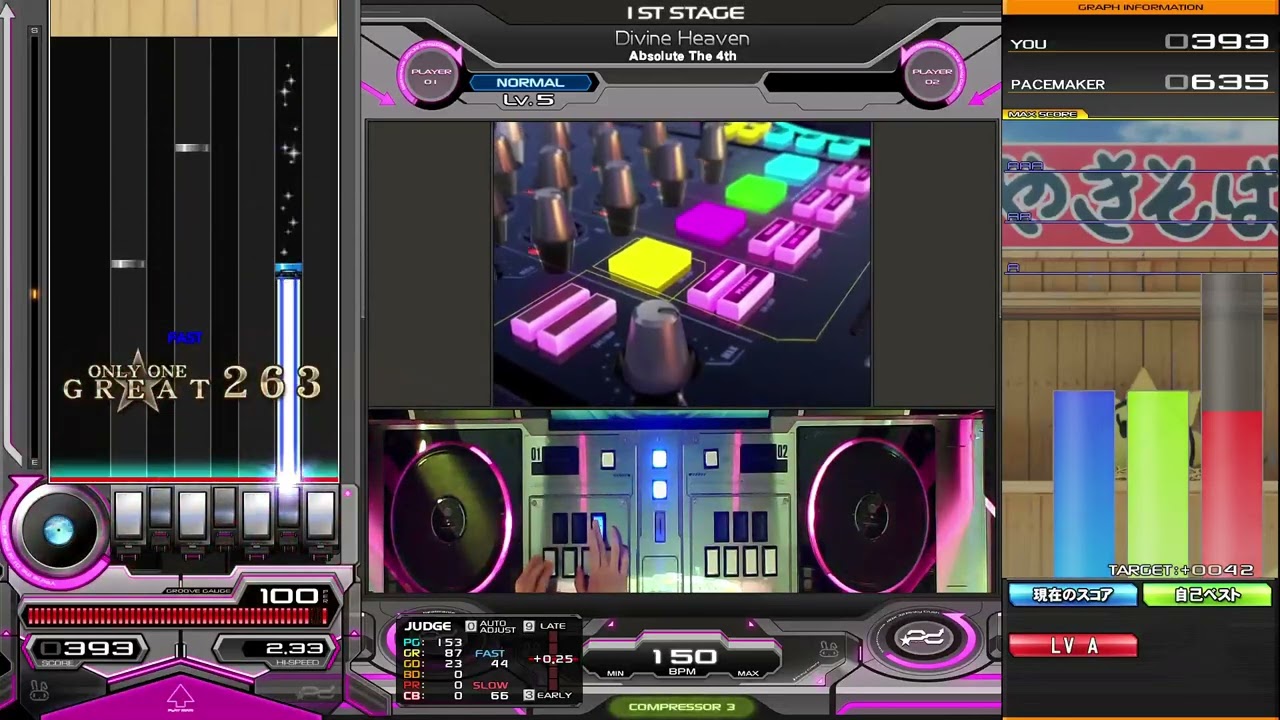Click the TARGET:+0042 readout
Screen dimensions: 1280x720
click(x=1180, y=570)
